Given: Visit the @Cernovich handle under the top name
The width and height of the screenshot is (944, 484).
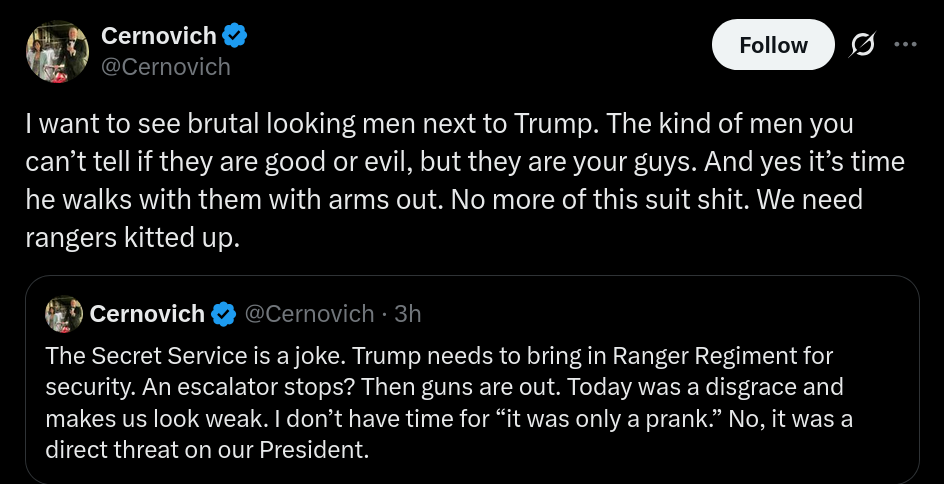Looking at the screenshot, I should pos(166,67).
